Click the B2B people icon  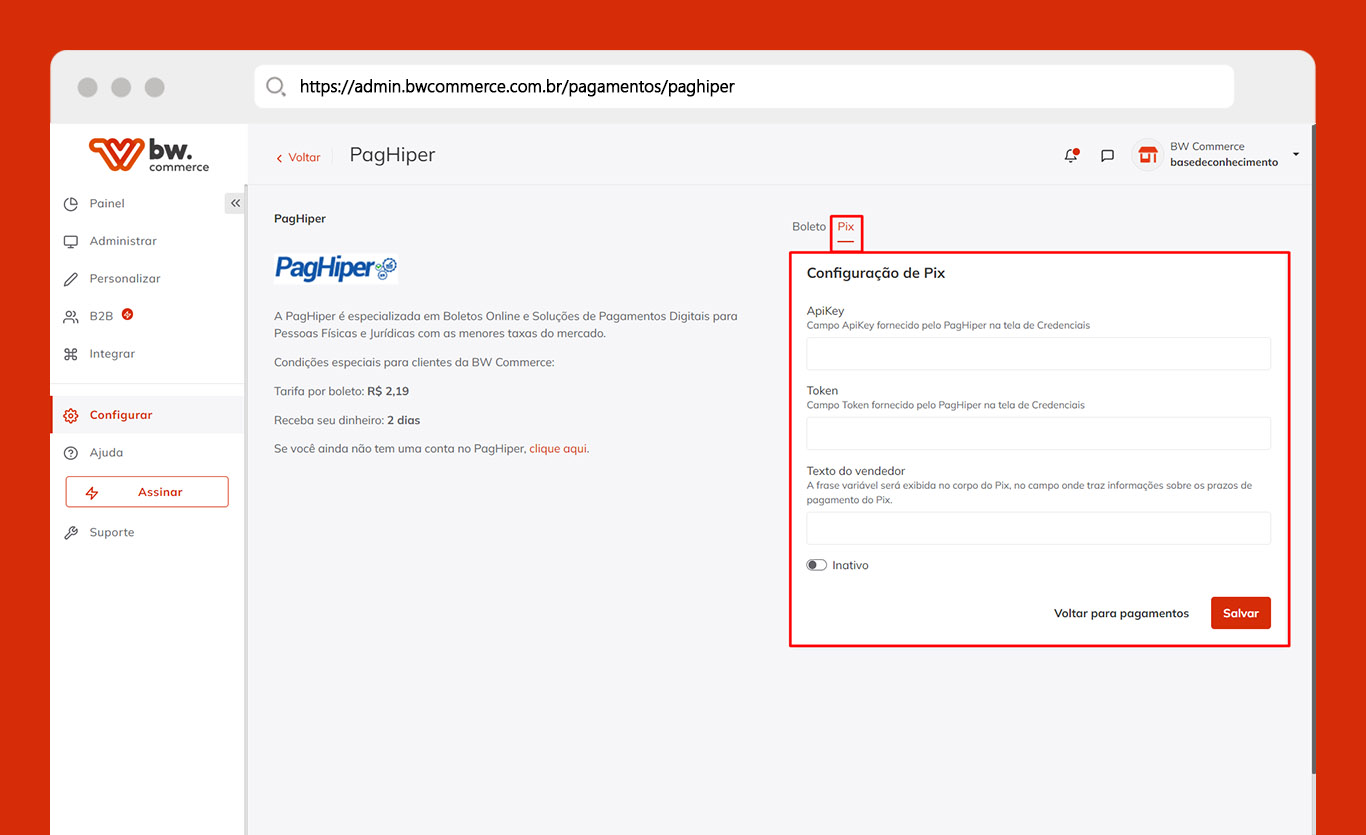pyautogui.click(x=70, y=317)
